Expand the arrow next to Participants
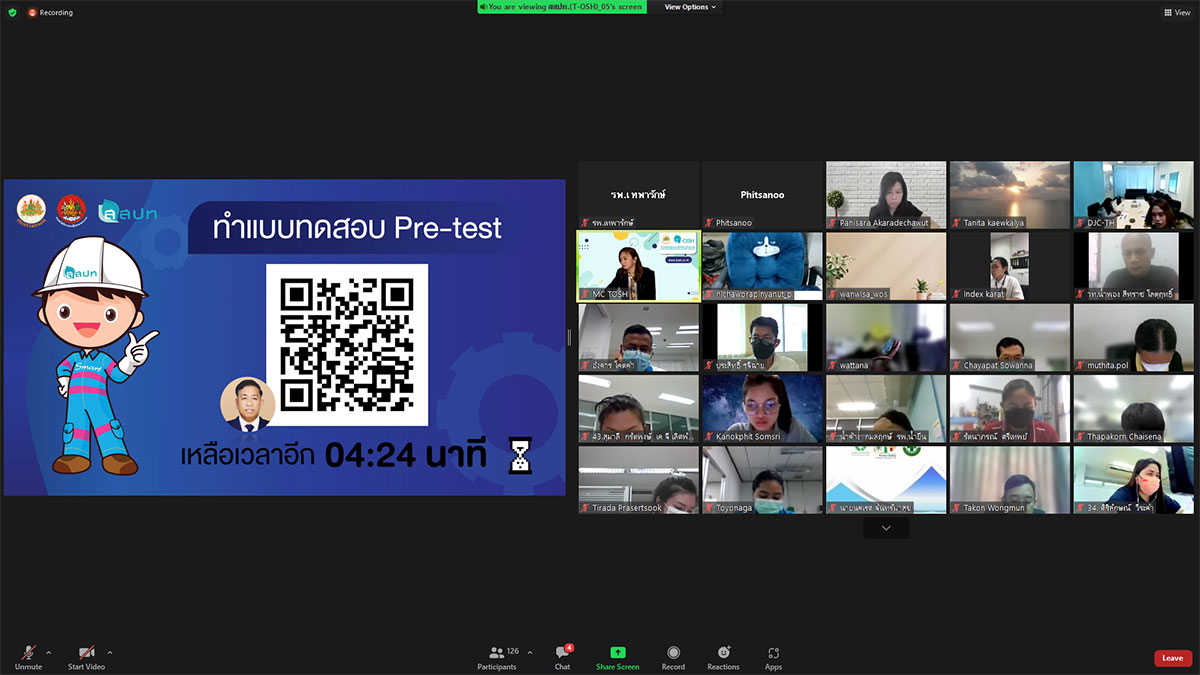Viewport: 1200px width, 675px height. 529,653
